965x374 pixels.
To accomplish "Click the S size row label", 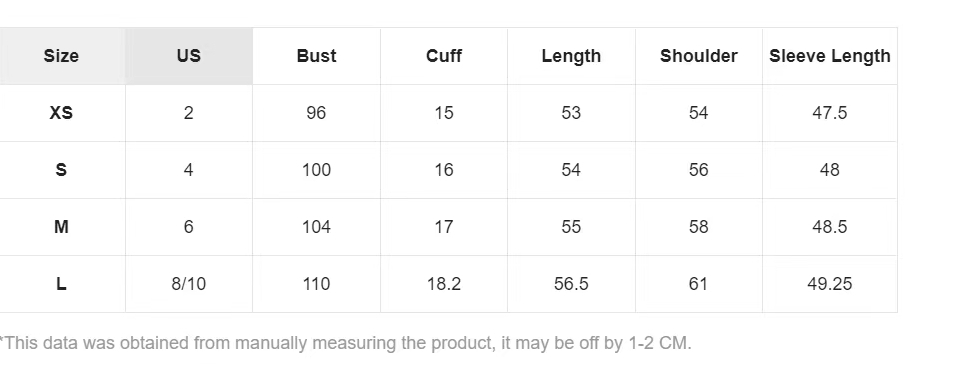I will pos(62,170).
